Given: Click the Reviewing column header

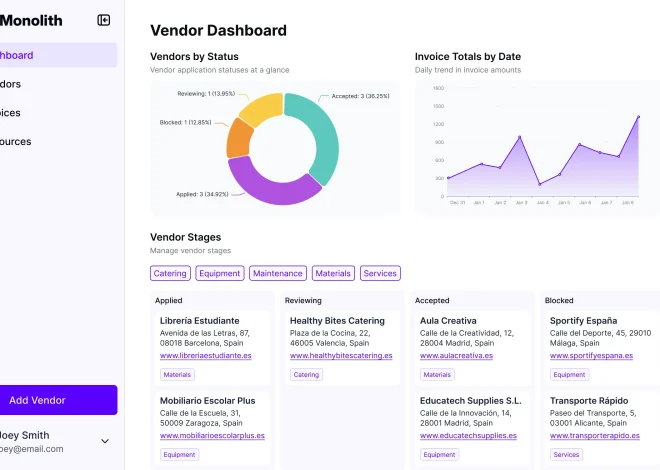Looking at the screenshot, I should [x=303, y=300].
